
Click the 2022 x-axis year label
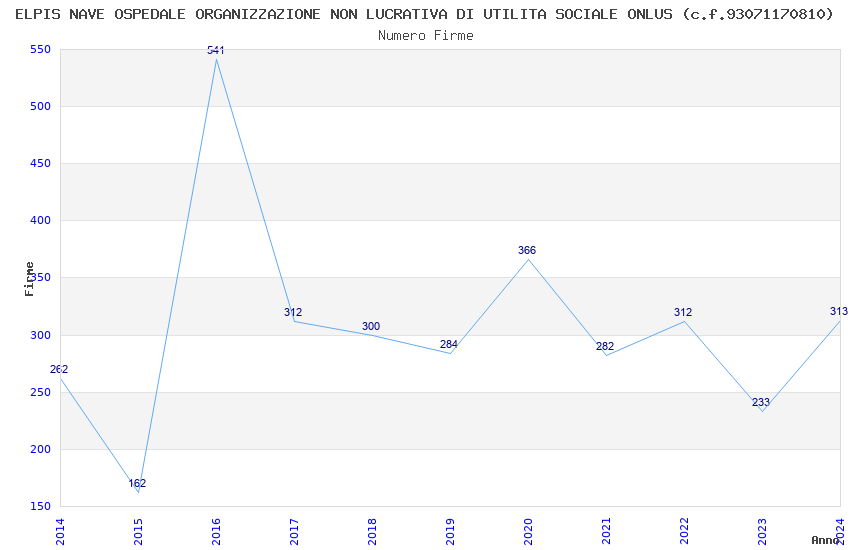pyautogui.click(x=685, y=532)
